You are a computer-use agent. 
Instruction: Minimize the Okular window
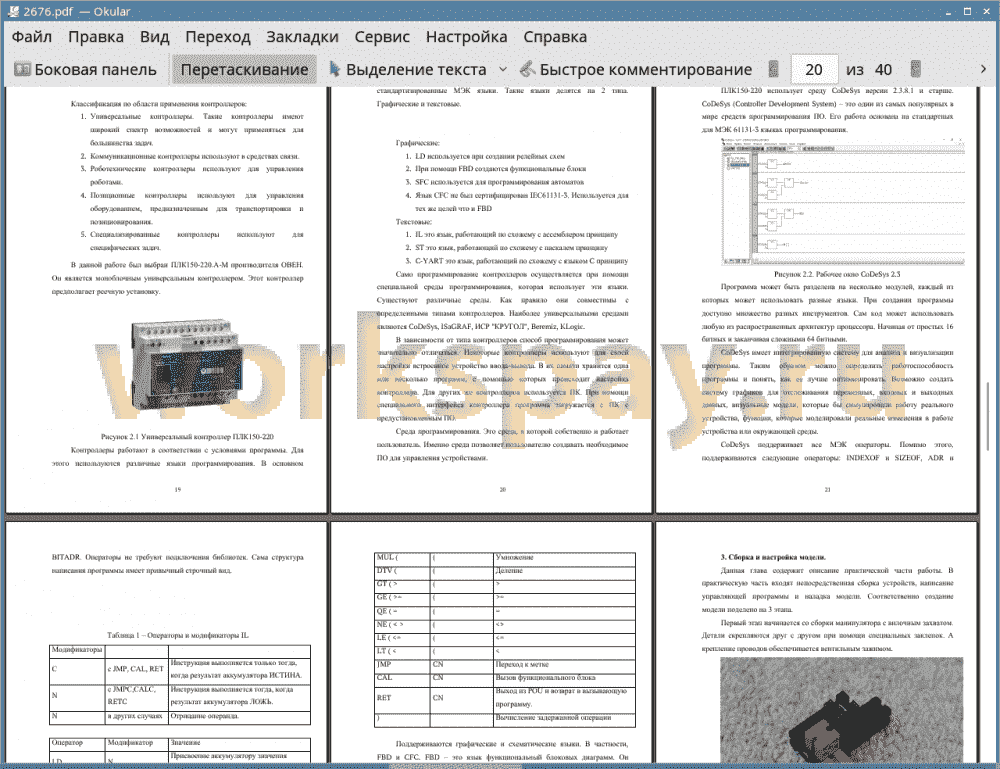coord(948,12)
